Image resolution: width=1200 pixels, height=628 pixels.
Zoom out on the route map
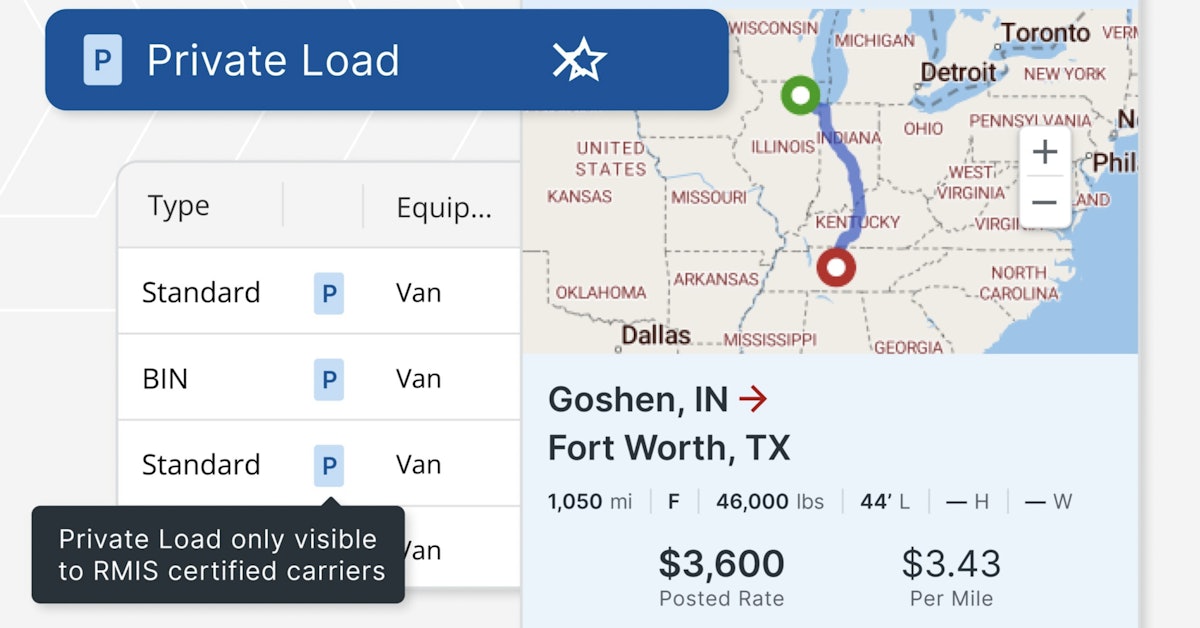tap(1044, 201)
